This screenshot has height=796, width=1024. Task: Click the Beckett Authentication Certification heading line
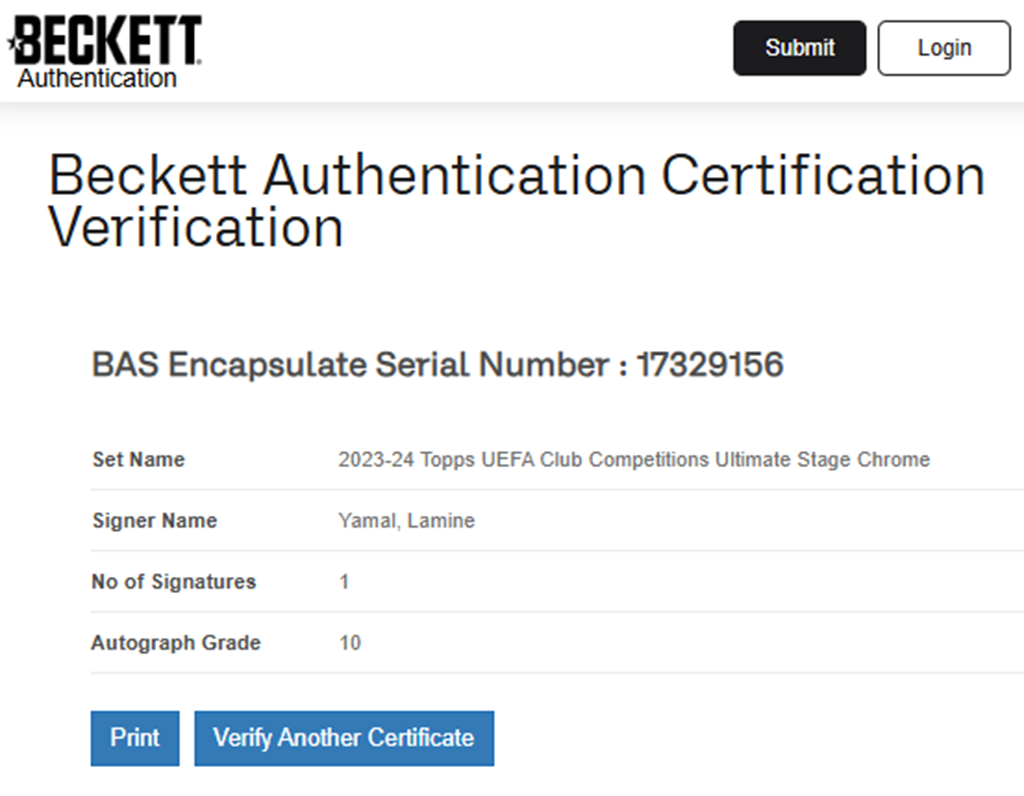[x=517, y=176]
